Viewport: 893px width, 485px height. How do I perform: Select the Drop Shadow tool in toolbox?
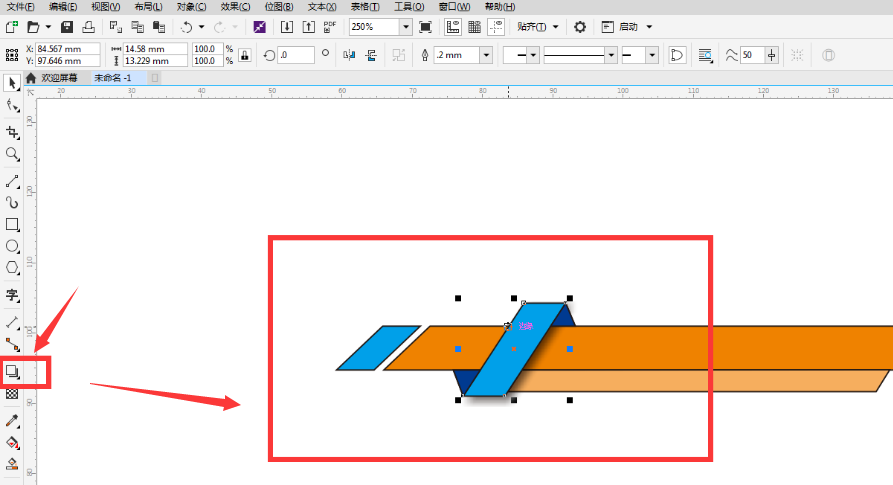12,372
